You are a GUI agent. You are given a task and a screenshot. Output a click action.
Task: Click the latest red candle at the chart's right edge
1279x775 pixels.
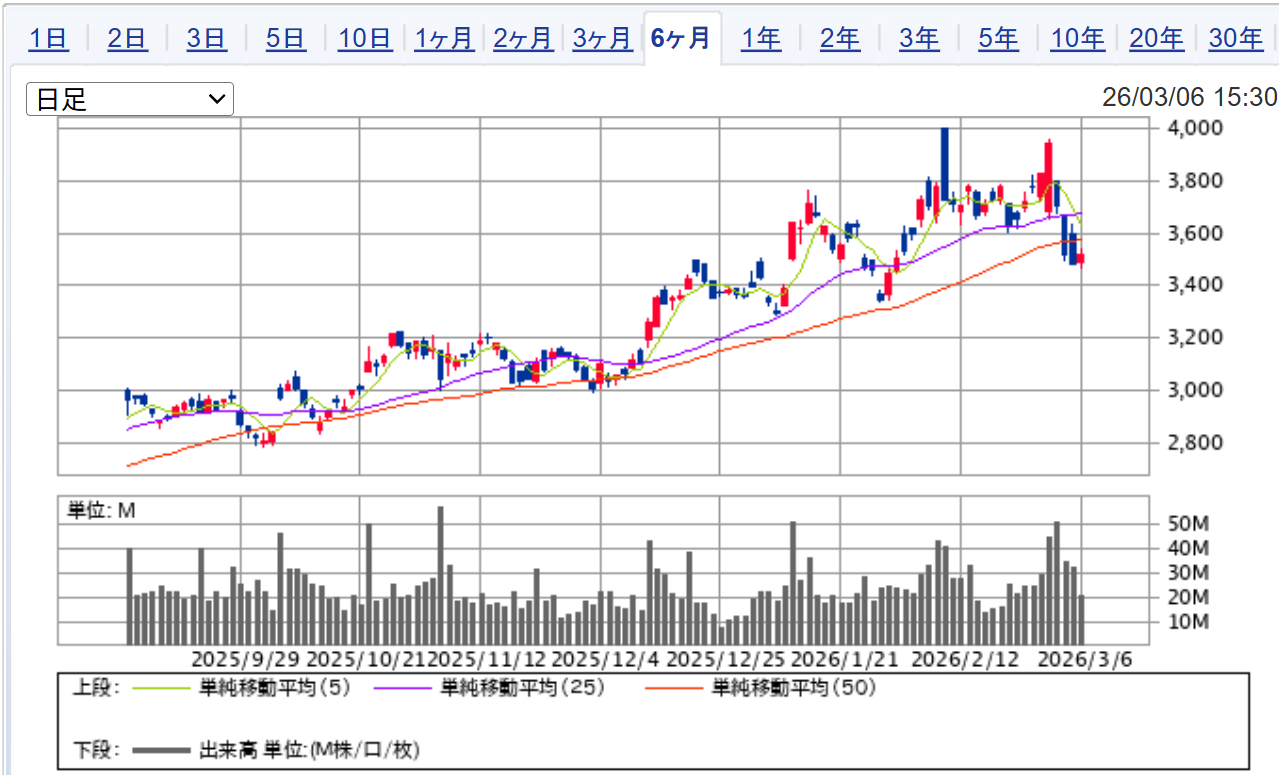click(1080, 260)
